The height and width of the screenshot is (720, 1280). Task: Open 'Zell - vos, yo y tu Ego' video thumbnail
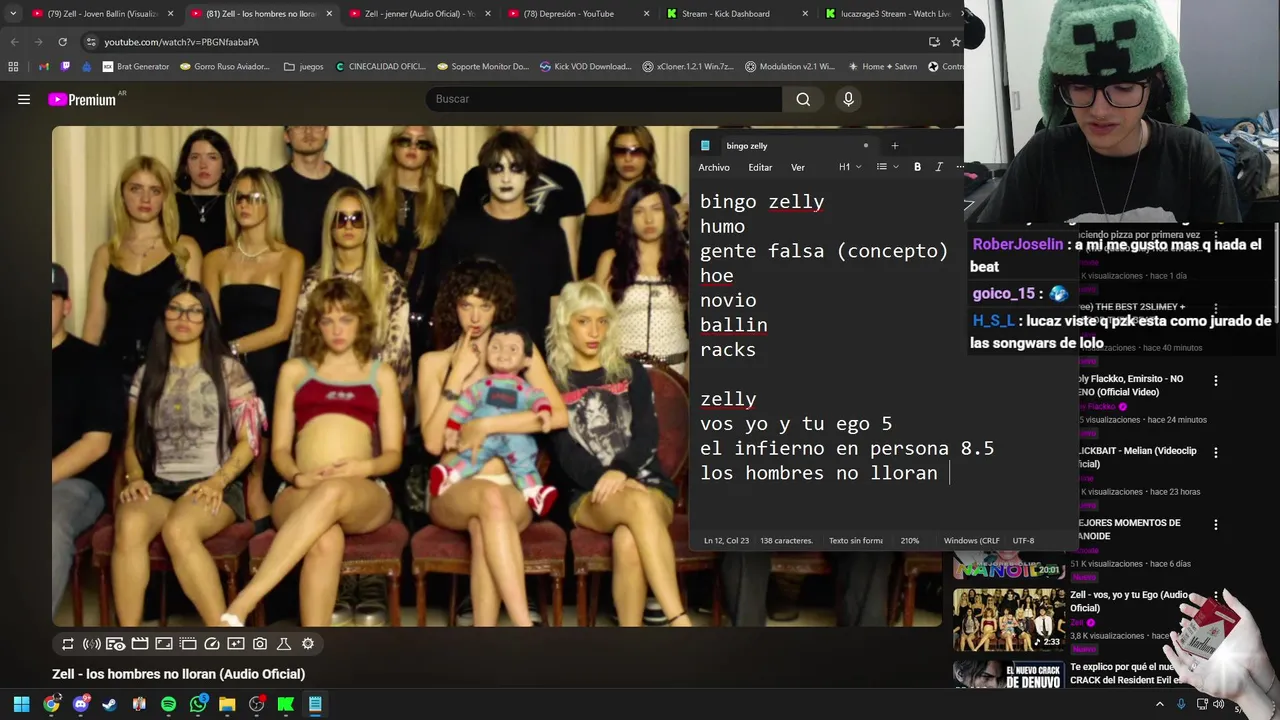coord(1009,619)
